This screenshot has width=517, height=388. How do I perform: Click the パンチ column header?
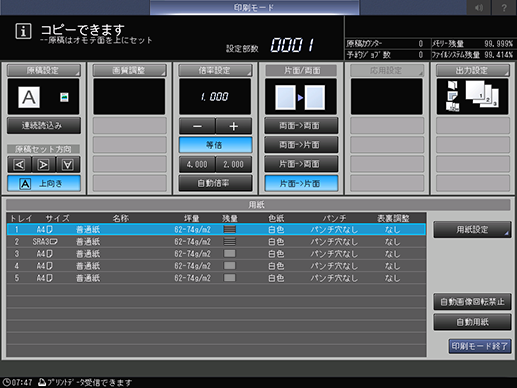[334, 218]
